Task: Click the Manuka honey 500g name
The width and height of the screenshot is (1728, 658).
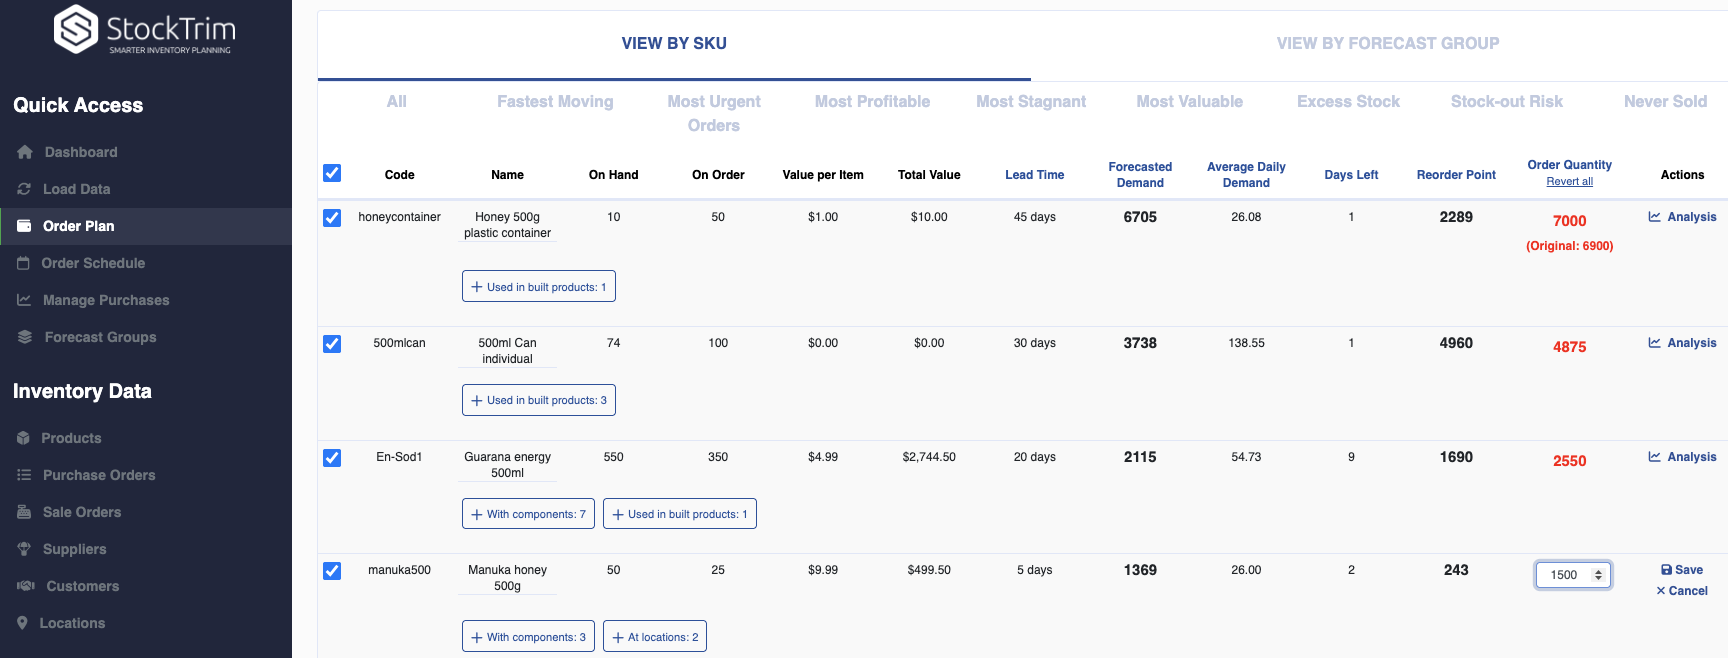Action: point(507,578)
